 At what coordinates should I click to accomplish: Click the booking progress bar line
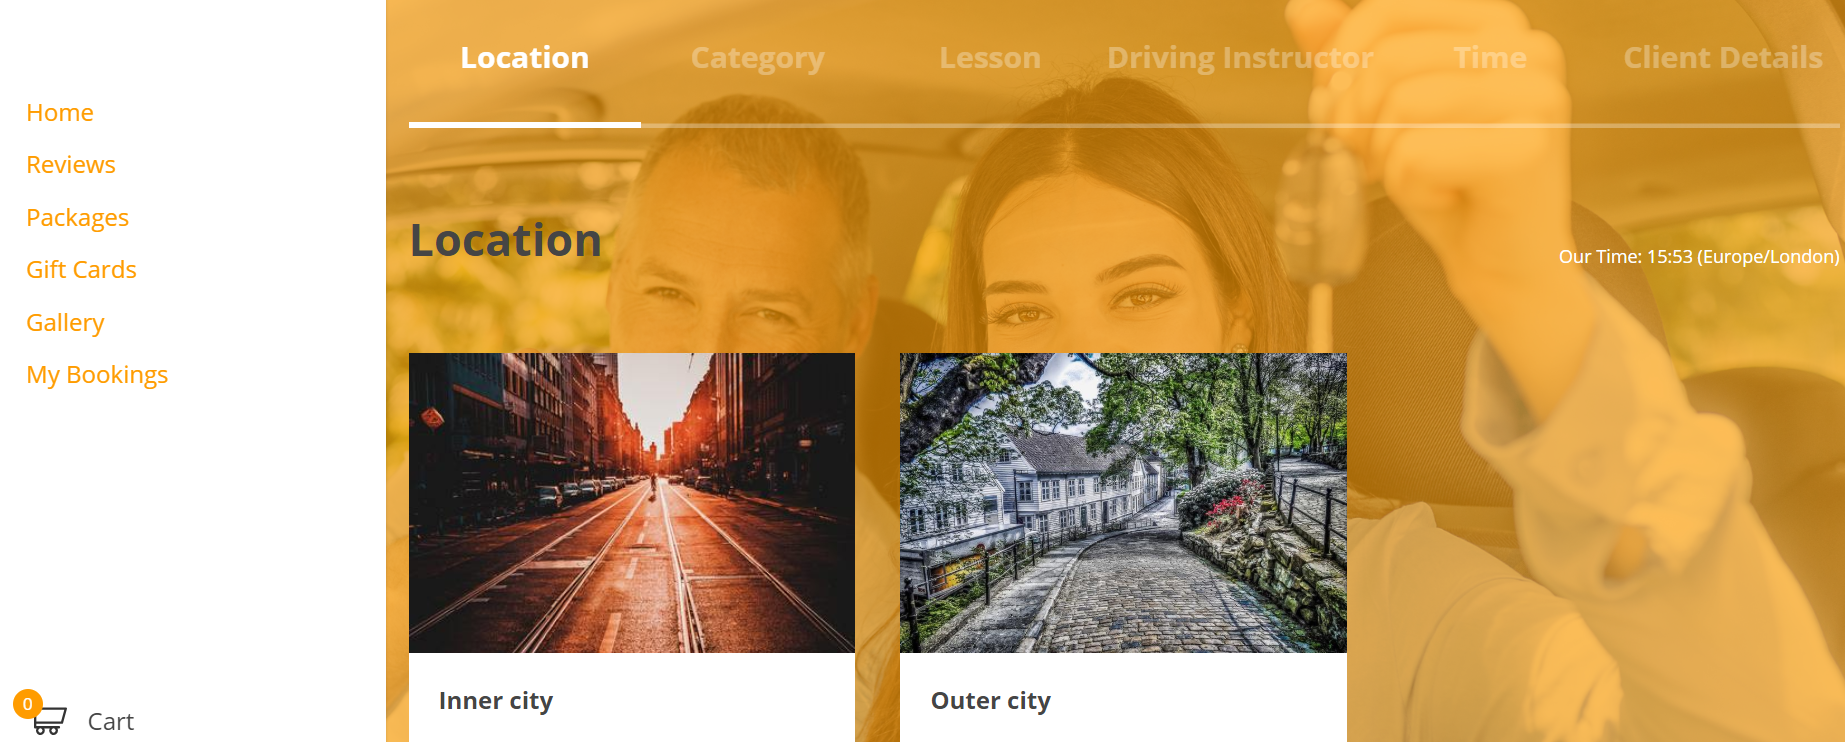[x=1124, y=125]
